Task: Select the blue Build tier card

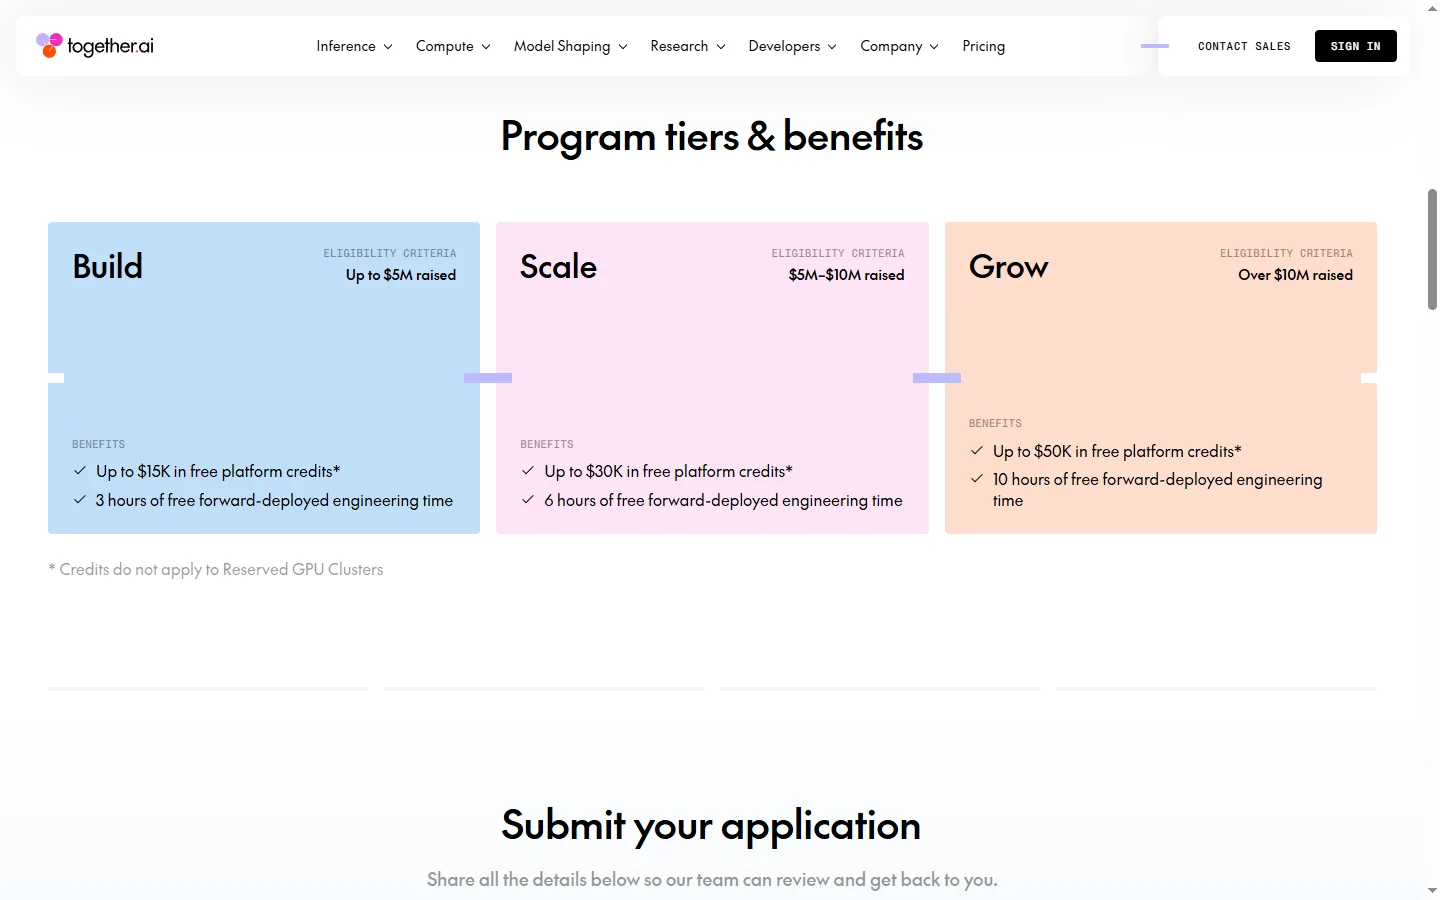Action: pos(264,378)
